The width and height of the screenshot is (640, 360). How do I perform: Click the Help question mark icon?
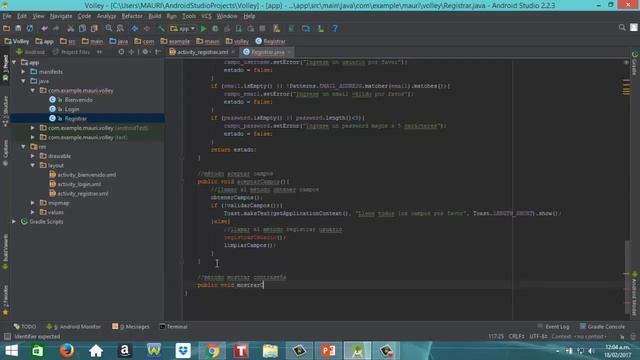(x=335, y=29)
